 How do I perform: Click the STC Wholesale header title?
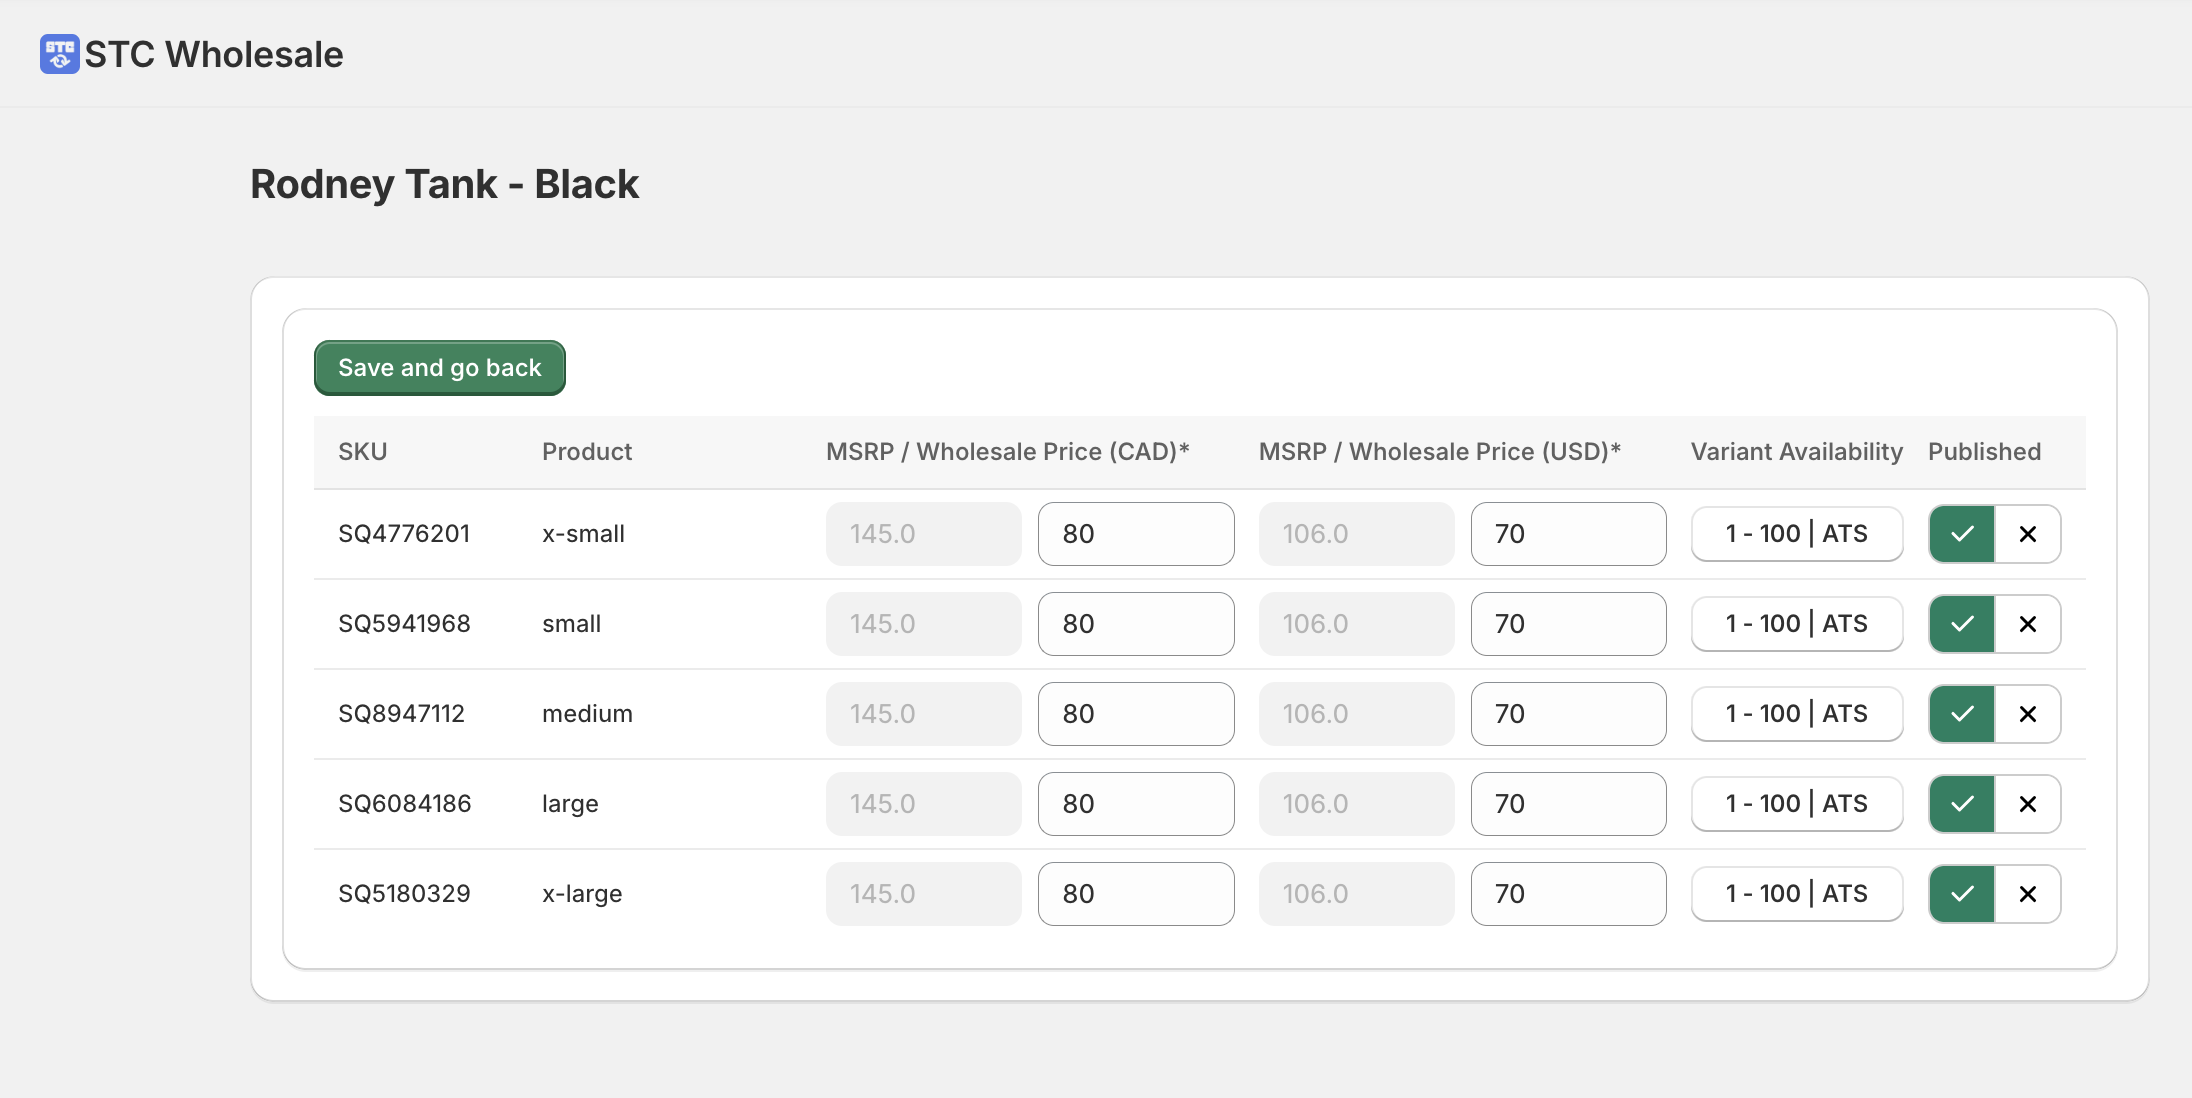tap(214, 54)
